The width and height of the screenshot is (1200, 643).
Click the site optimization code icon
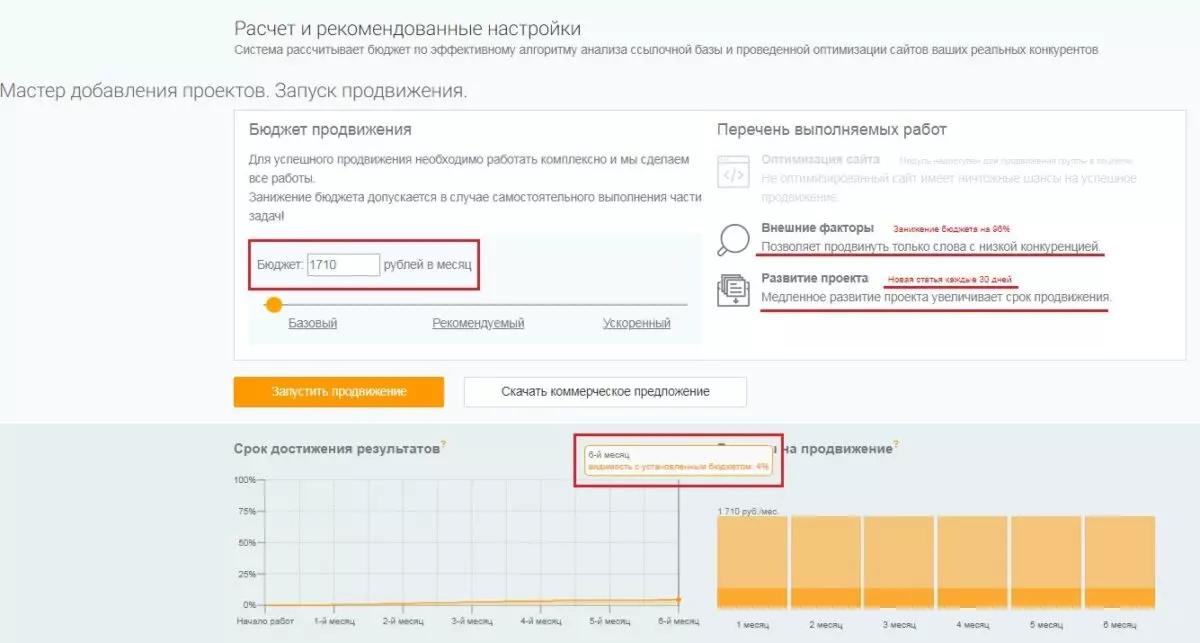(x=733, y=171)
